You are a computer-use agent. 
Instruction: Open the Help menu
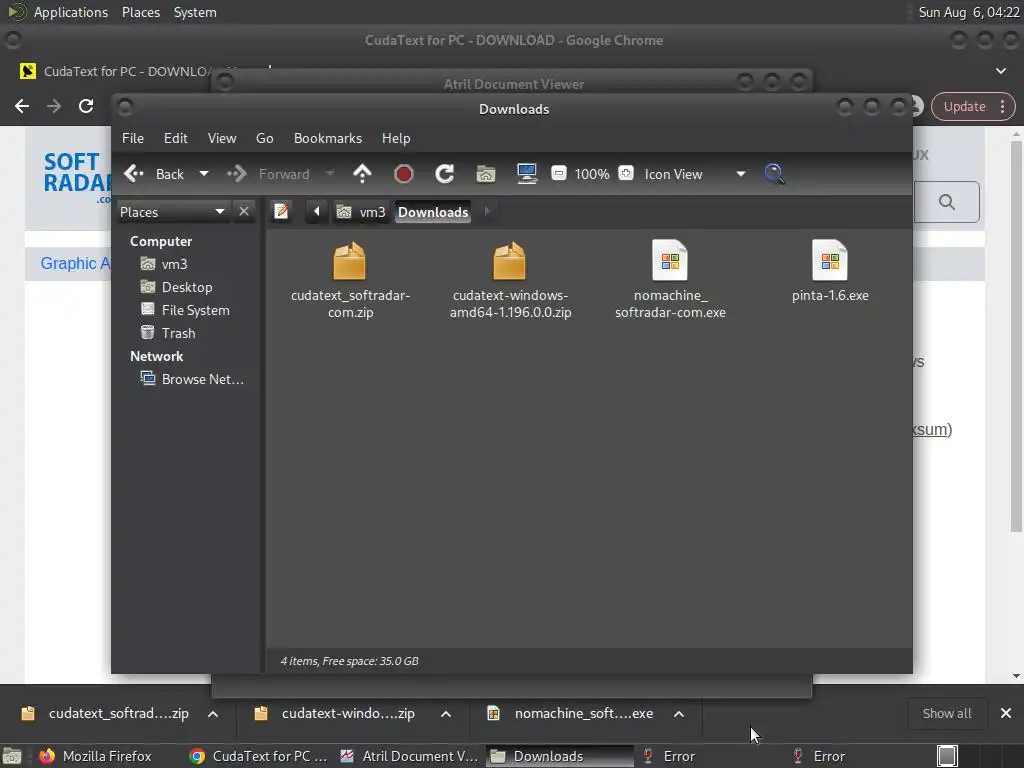point(396,138)
